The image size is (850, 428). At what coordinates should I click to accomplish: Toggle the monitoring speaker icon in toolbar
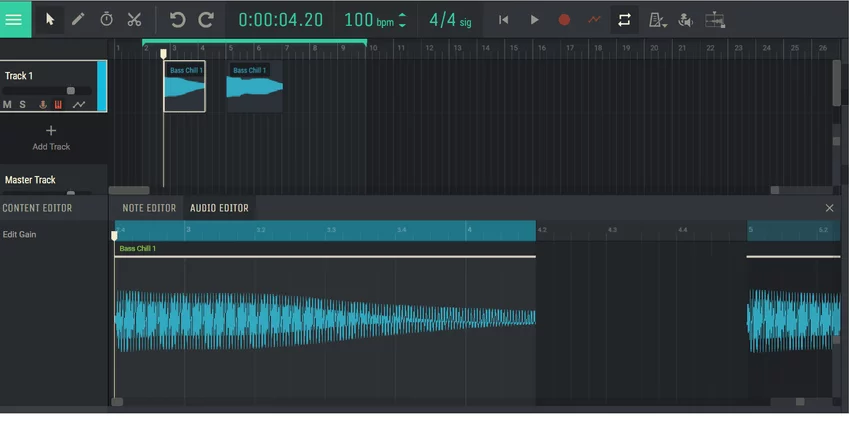686,21
